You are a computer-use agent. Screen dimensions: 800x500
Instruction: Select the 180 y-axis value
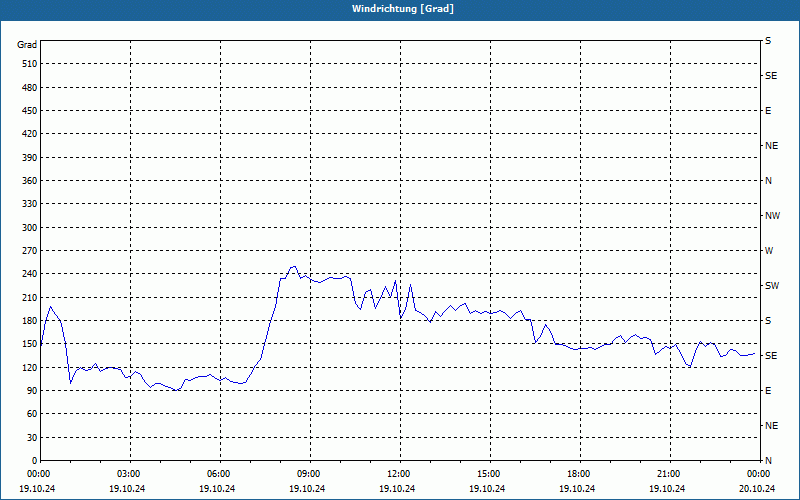30,320
